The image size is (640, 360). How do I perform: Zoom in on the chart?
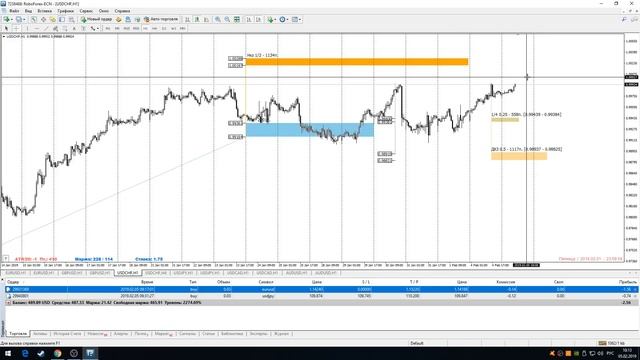click(x=218, y=20)
